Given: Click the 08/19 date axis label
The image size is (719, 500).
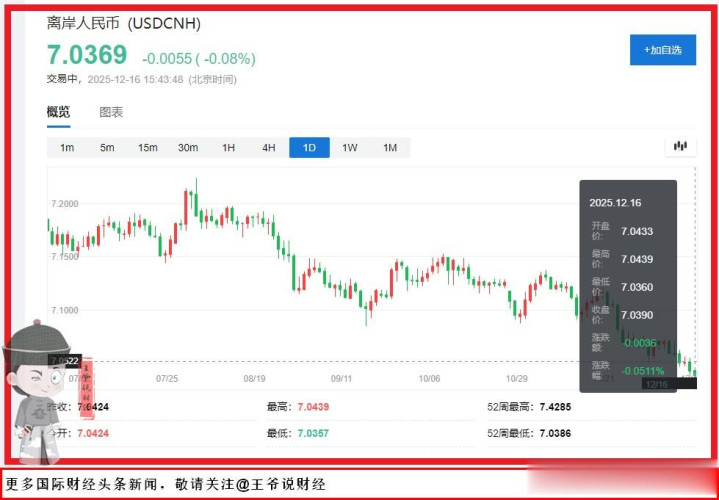Looking at the screenshot, I should [254, 379].
